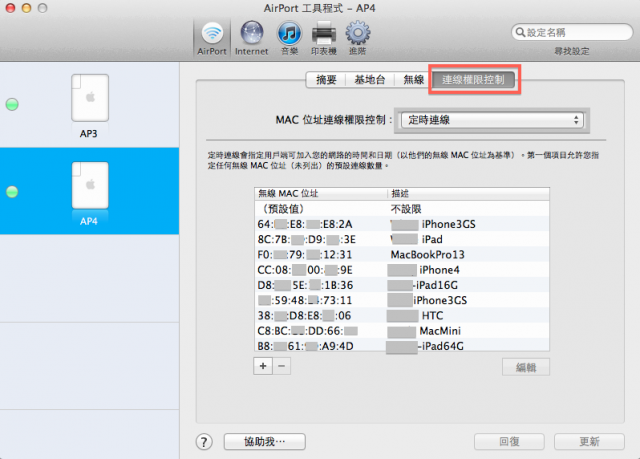The height and width of the screenshot is (459, 640).
Task: Click the 描述 column header
Action: [x=468, y=194]
